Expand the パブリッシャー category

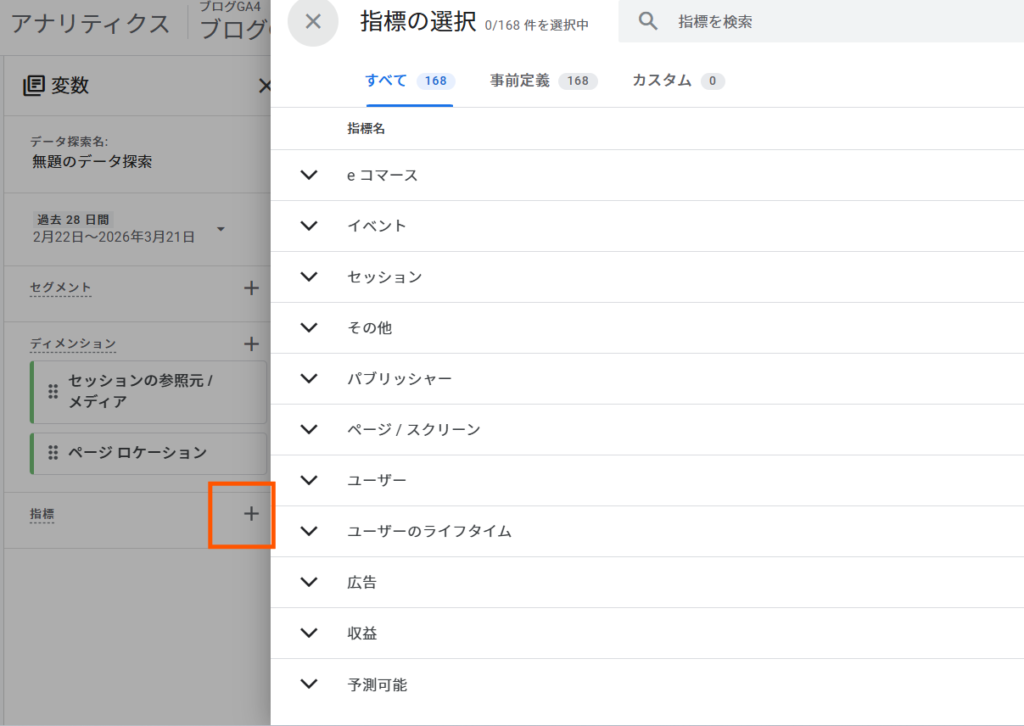(309, 379)
